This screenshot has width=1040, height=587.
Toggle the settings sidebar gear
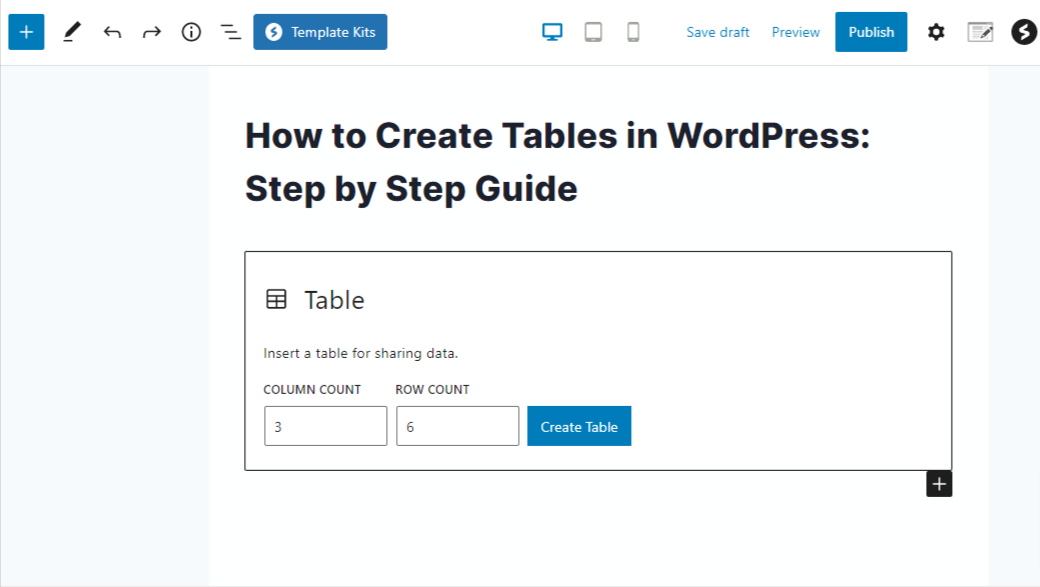pyautogui.click(x=936, y=32)
